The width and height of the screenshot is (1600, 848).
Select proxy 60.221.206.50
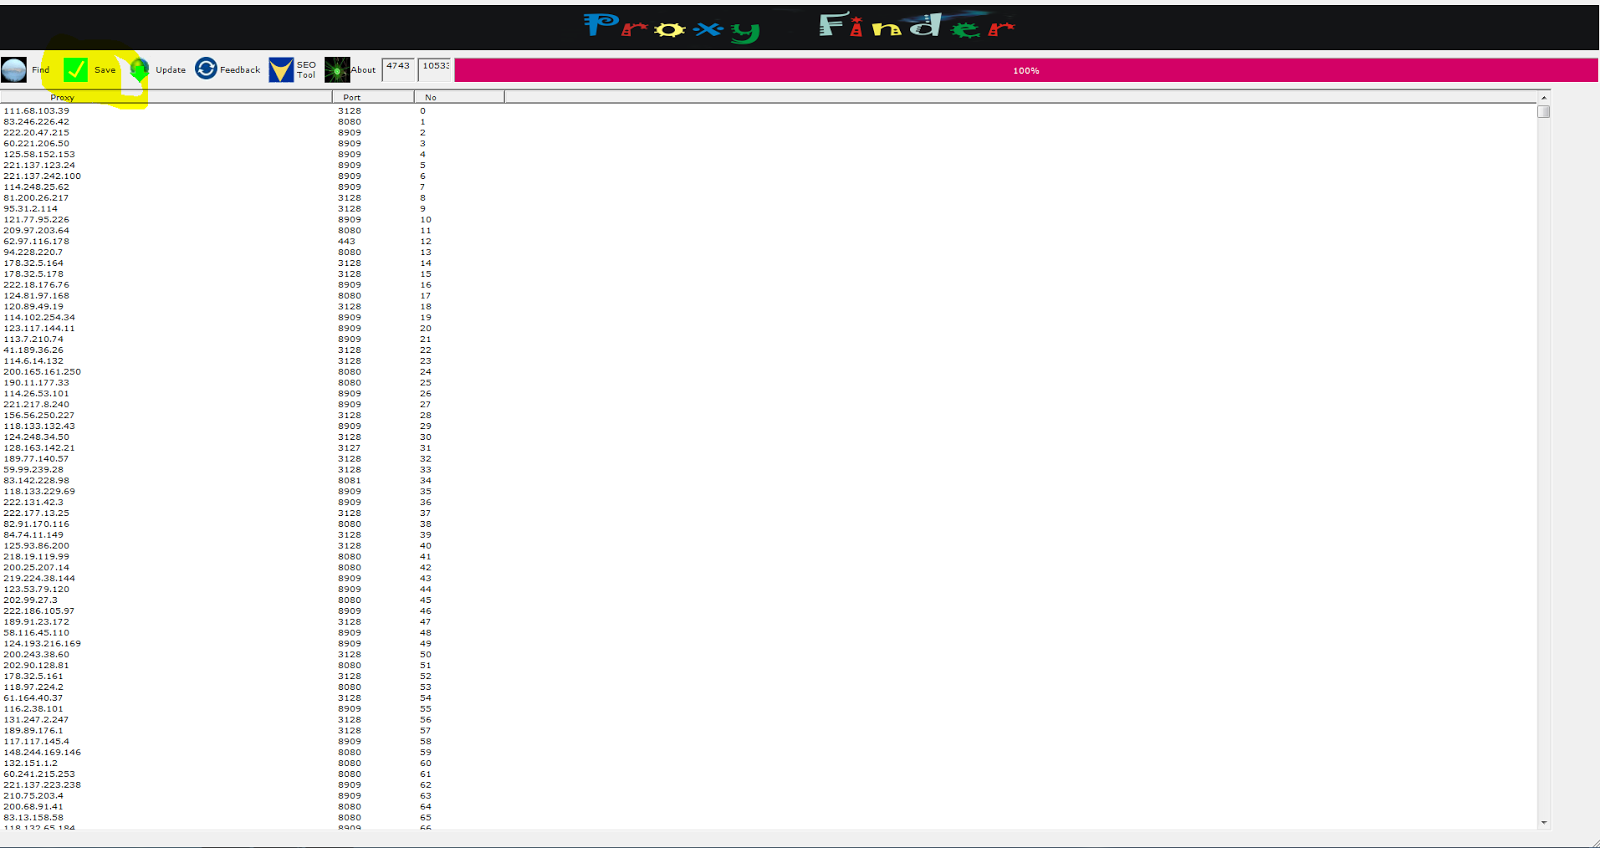tap(36, 144)
